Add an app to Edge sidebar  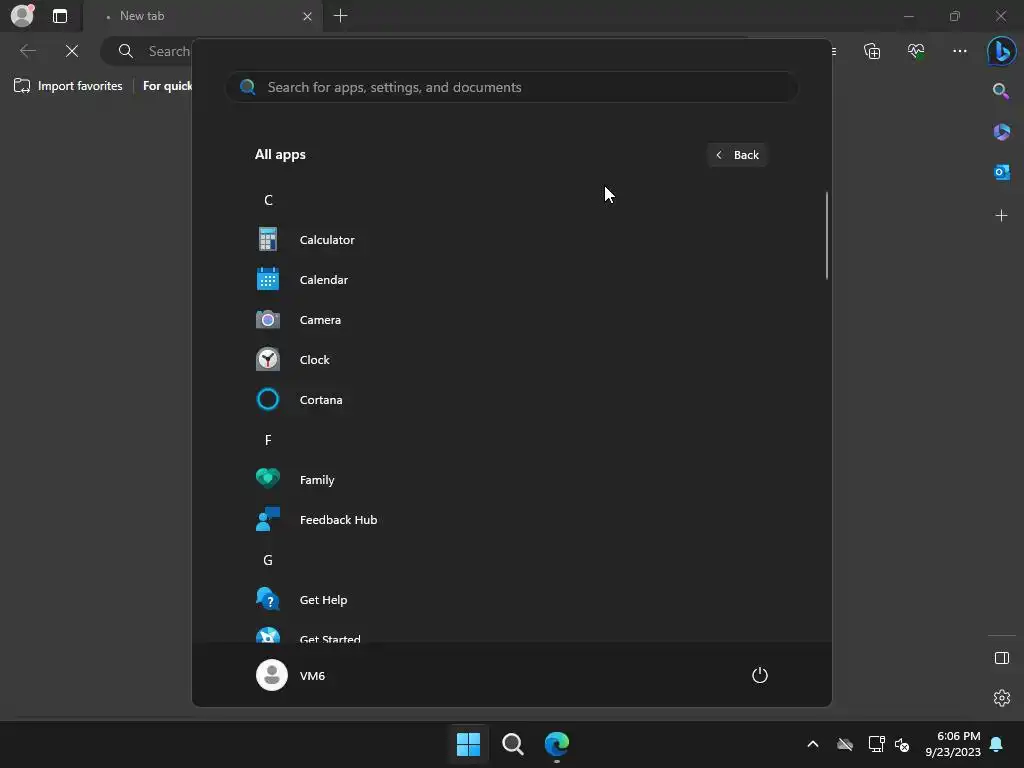tap(1001, 215)
